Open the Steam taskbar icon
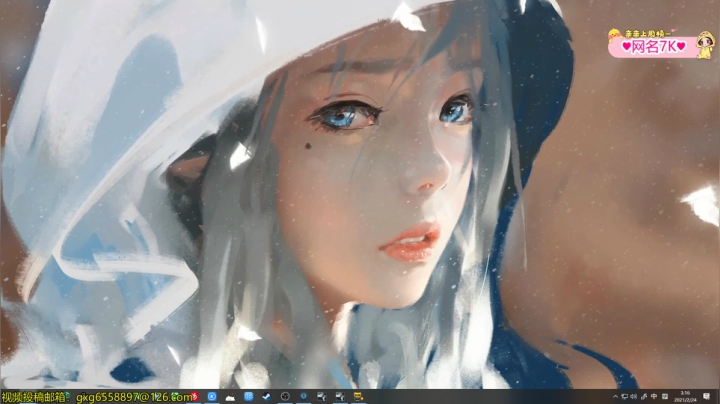Viewport: 720px width, 404px height. pos(266,397)
